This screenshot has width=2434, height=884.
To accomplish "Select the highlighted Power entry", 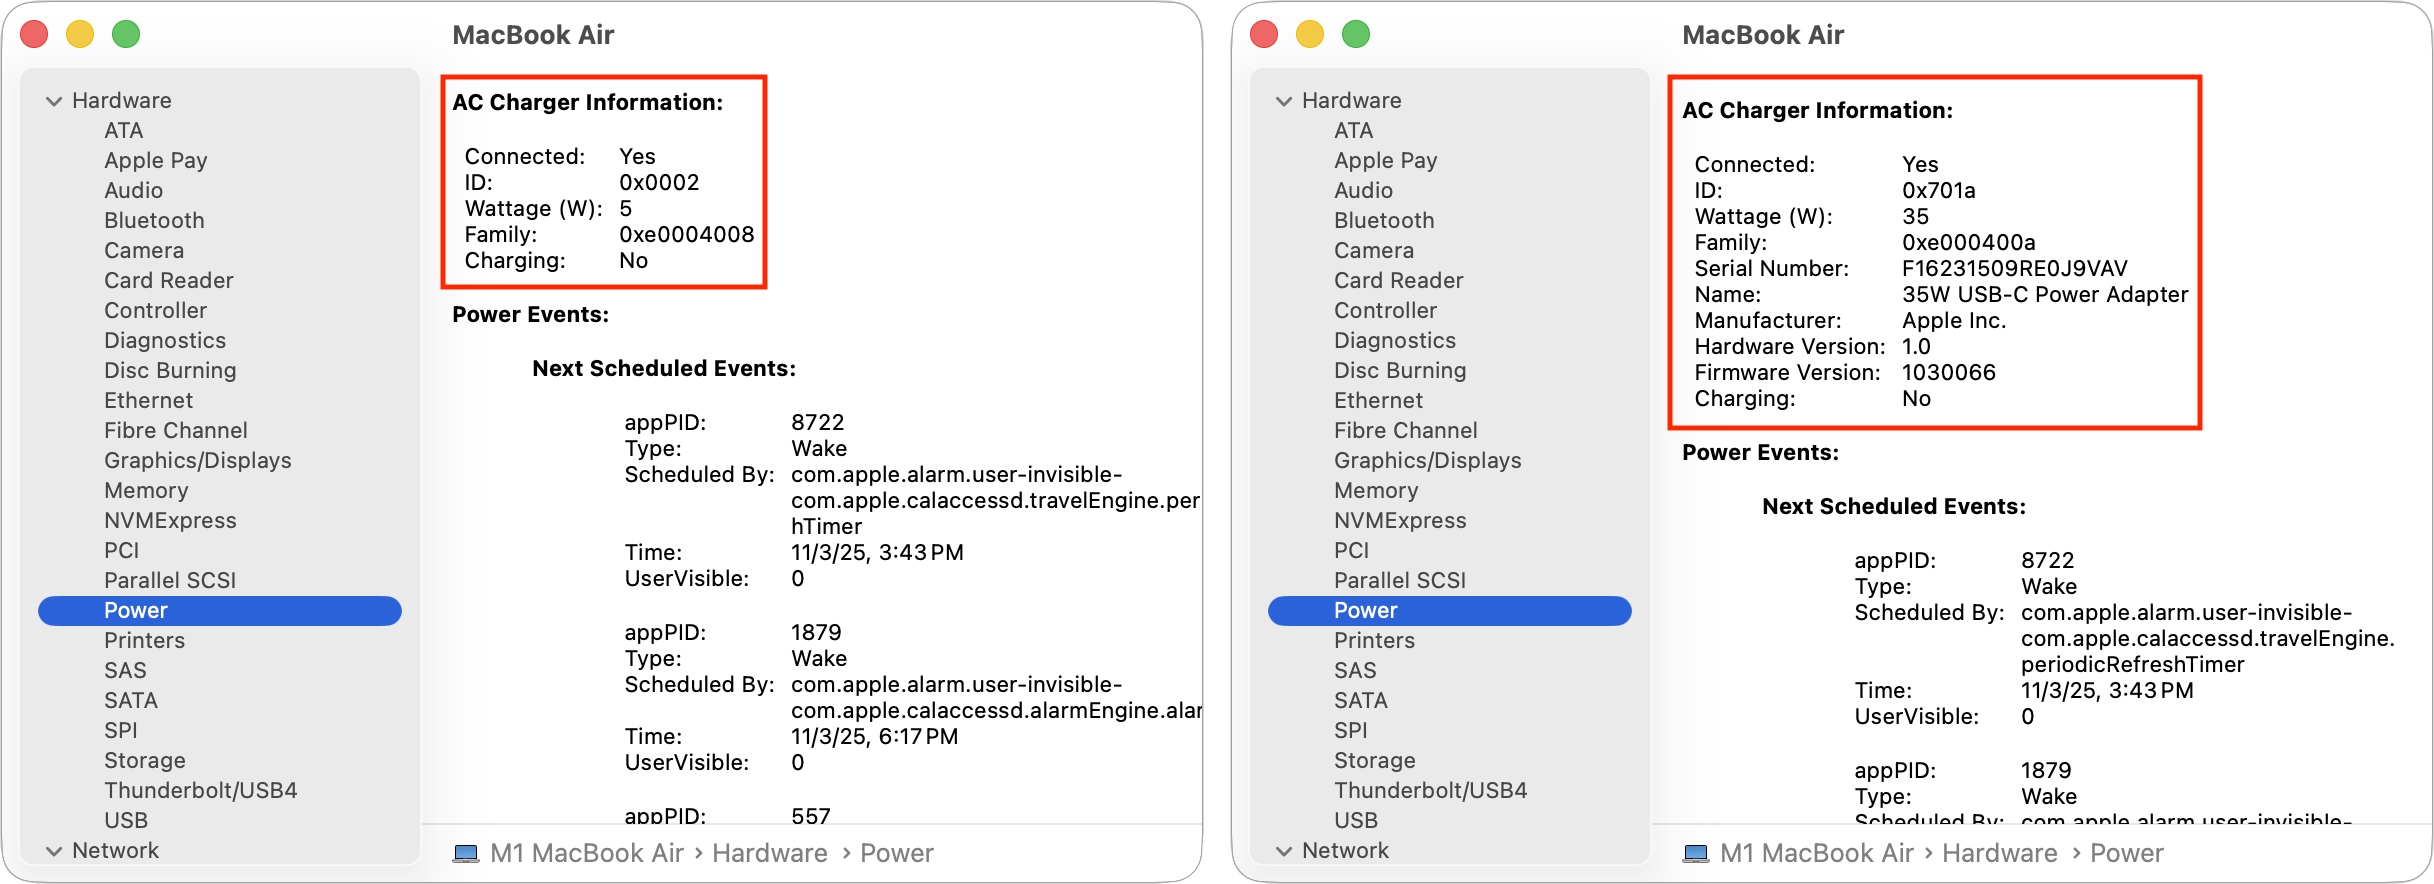I will click(137, 610).
